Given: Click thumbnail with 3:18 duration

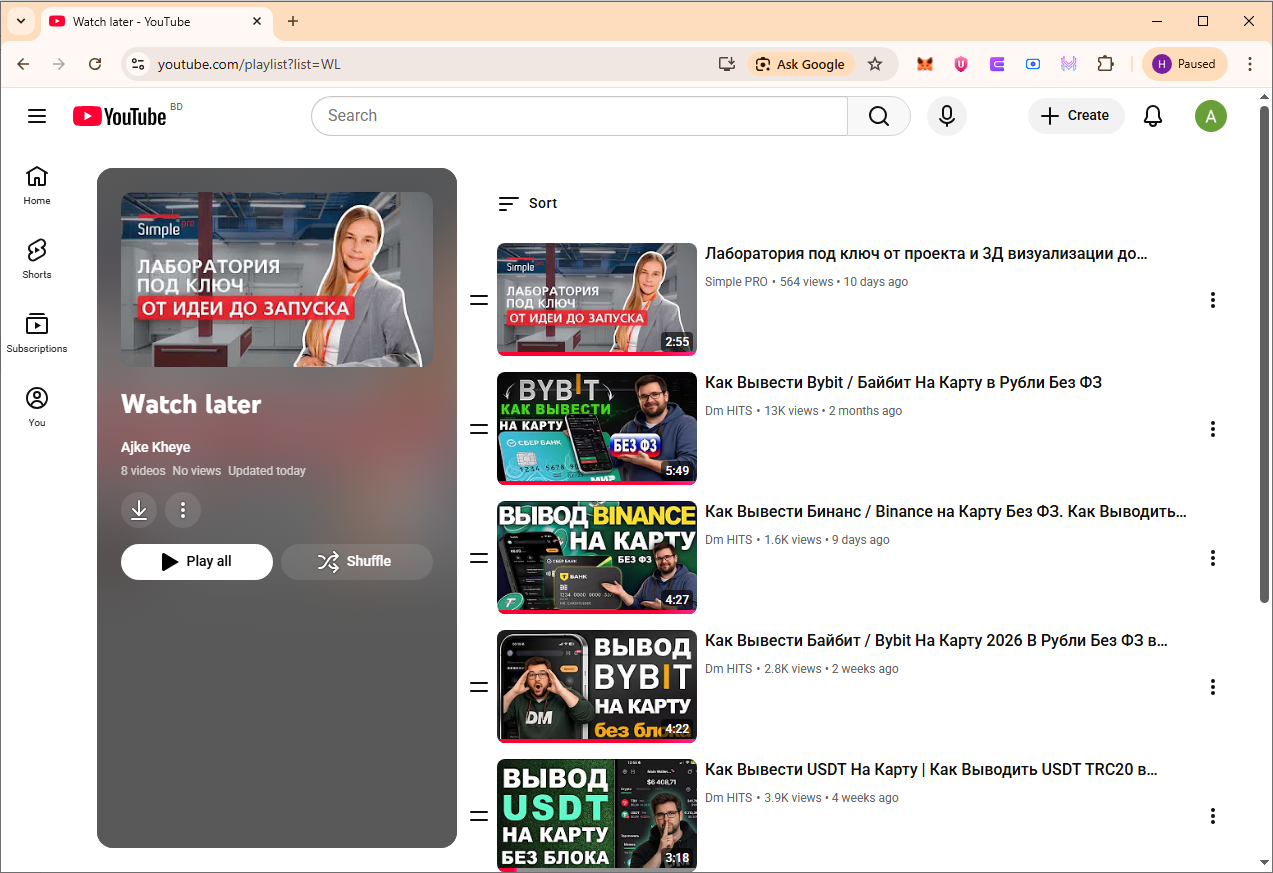Looking at the screenshot, I should tap(597, 815).
